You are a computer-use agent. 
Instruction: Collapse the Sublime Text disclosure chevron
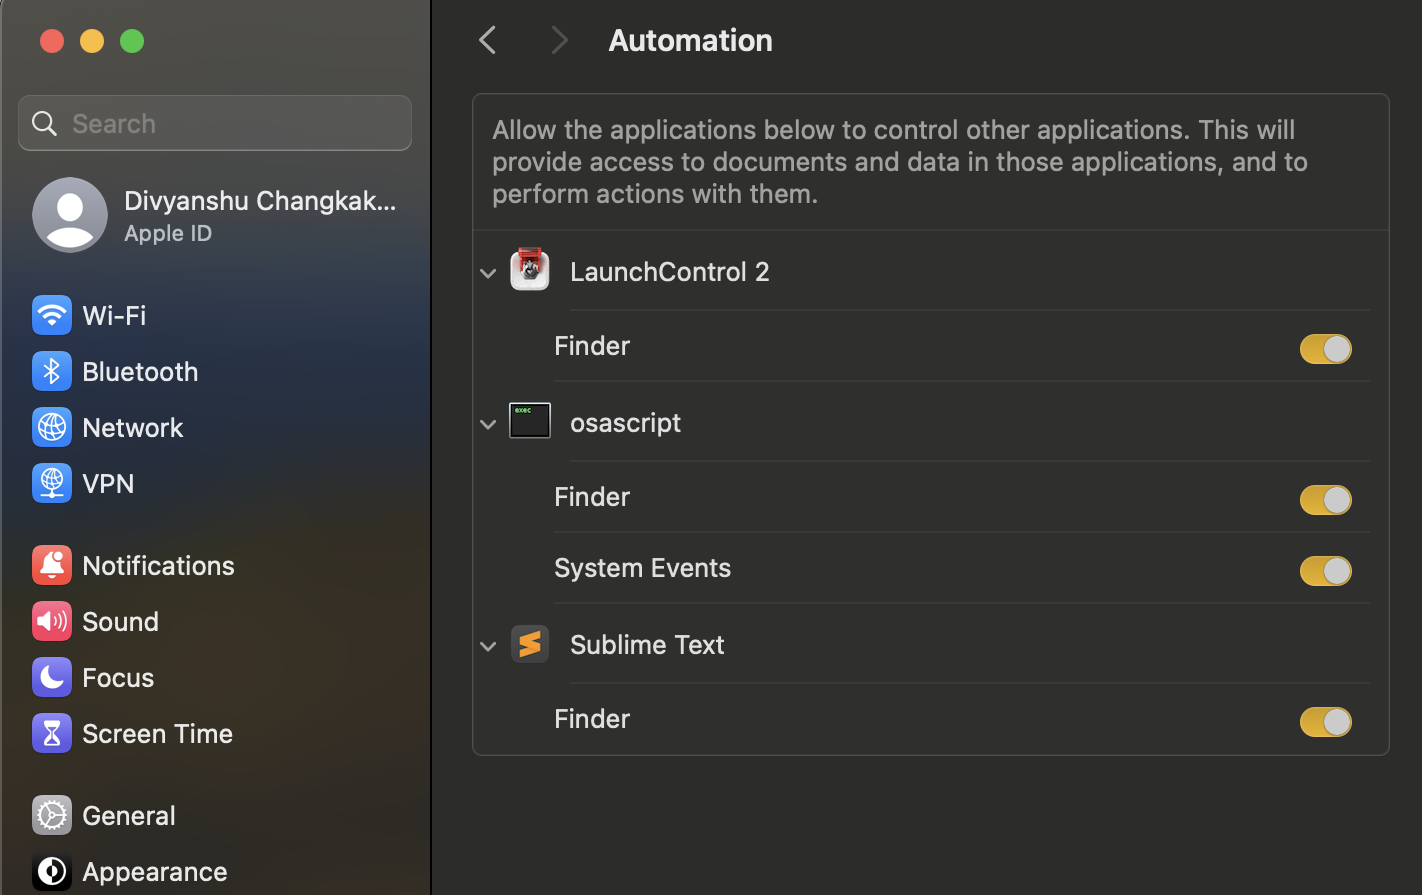[x=487, y=646]
